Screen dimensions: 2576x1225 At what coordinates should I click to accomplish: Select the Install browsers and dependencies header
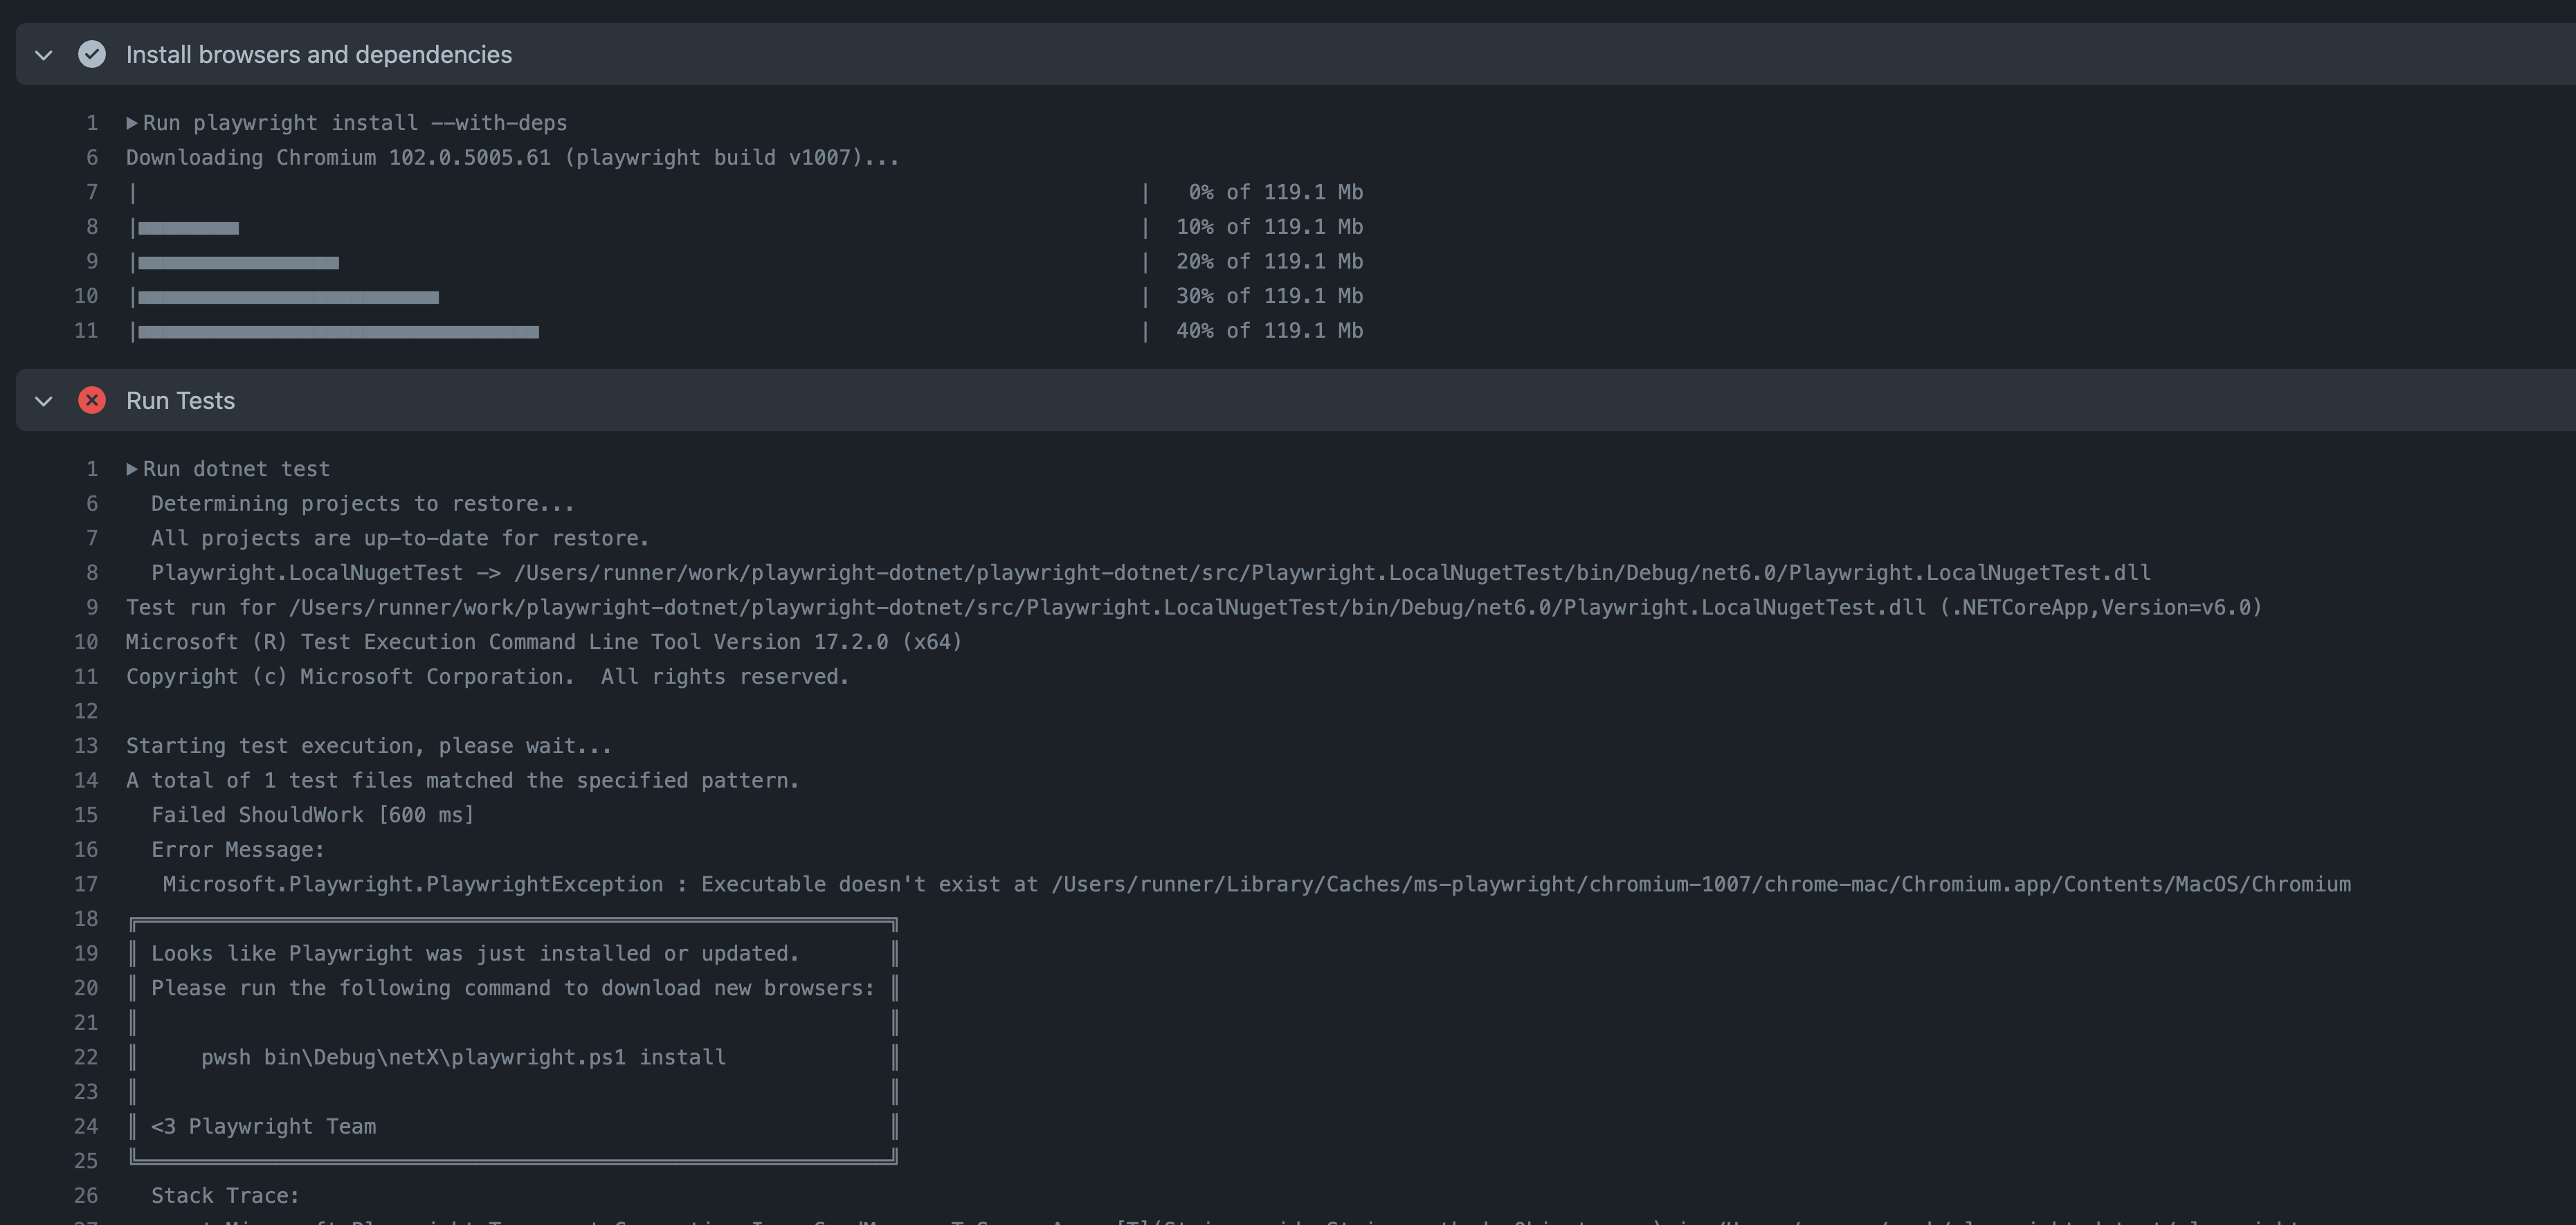tap(318, 55)
